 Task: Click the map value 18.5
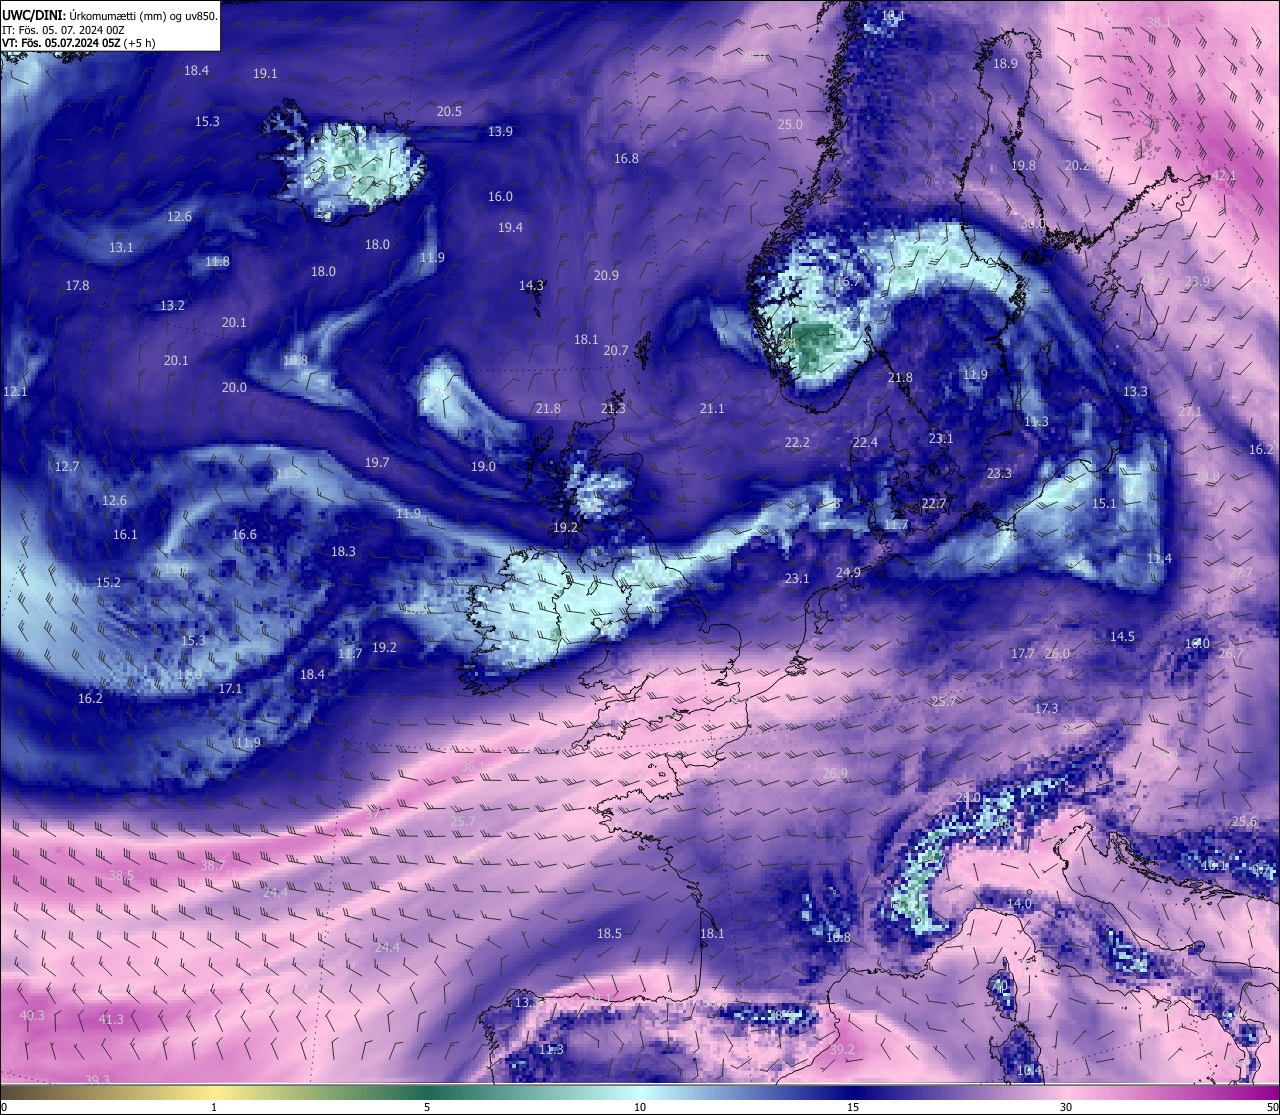[609, 933]
